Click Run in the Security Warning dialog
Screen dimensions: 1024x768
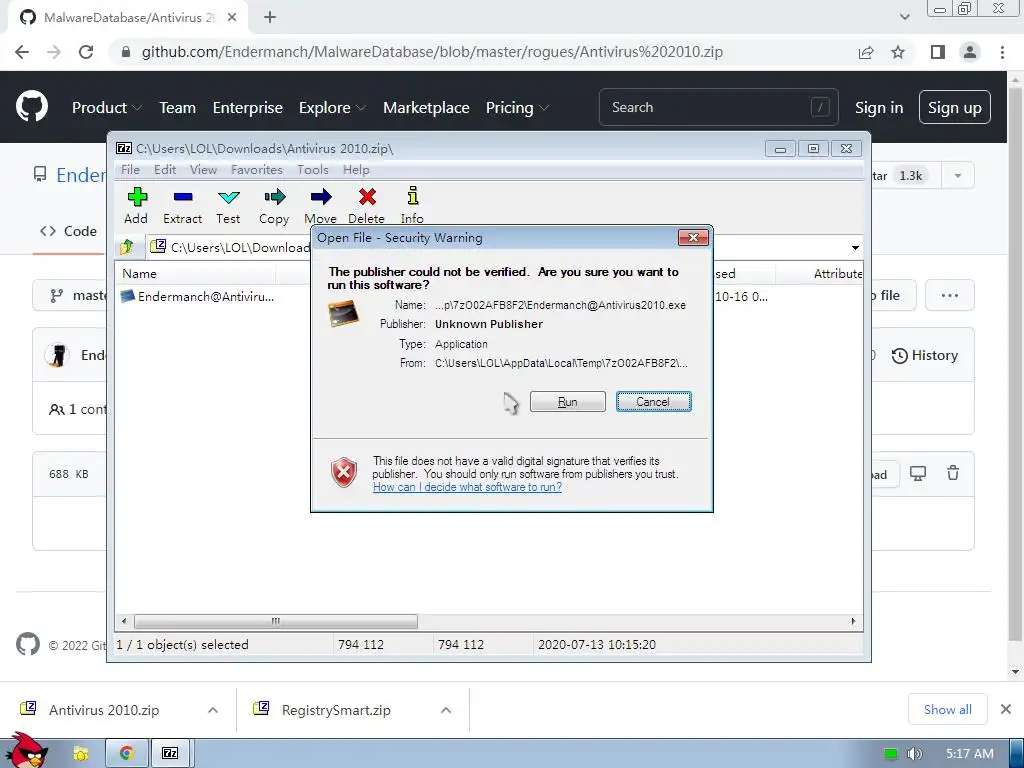[x=568, y=402]
